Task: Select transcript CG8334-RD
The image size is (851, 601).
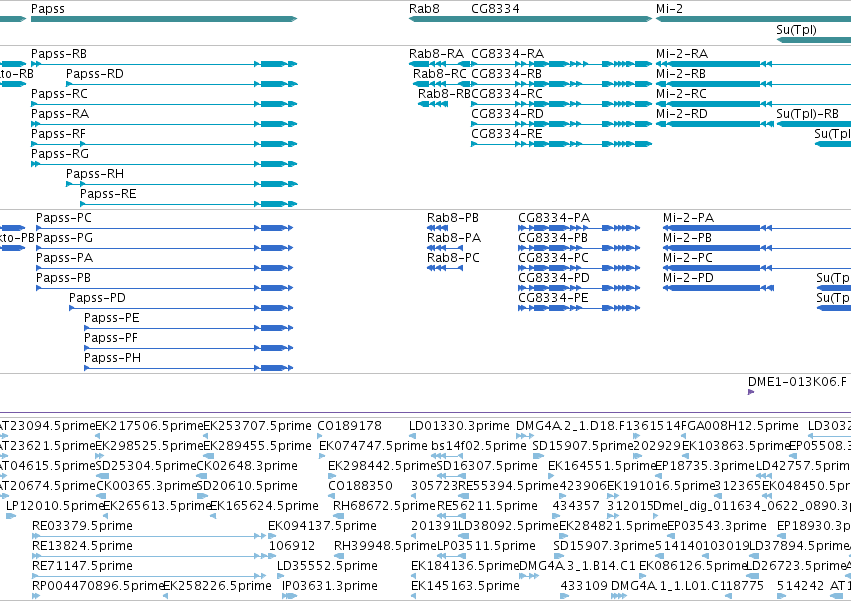Action: pyautogui.click(x=507, y=114)
